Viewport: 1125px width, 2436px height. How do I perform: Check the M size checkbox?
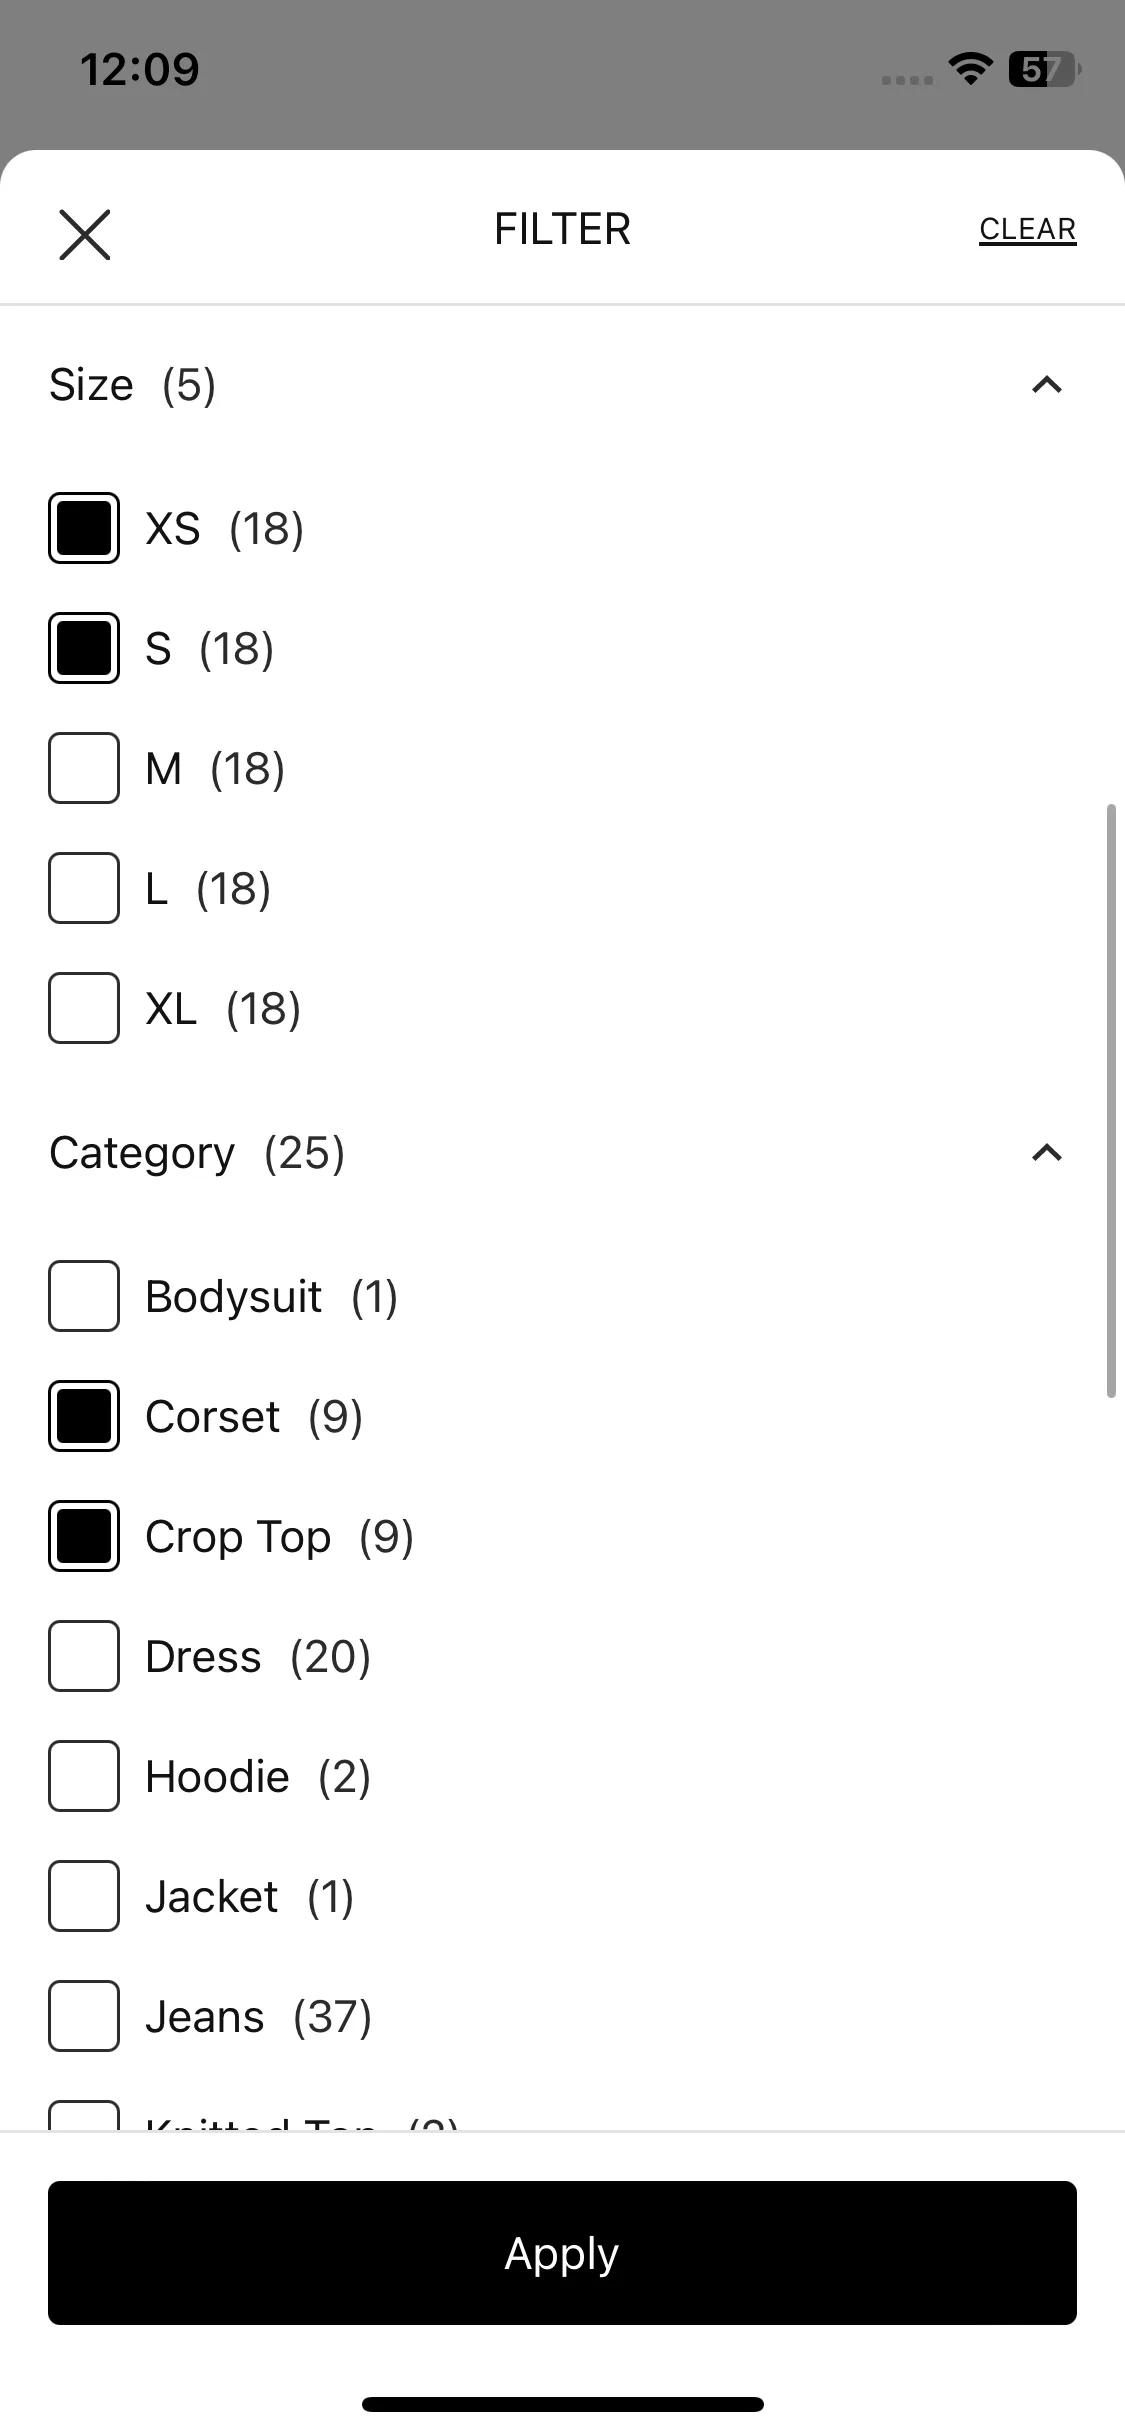pos(84,768)
